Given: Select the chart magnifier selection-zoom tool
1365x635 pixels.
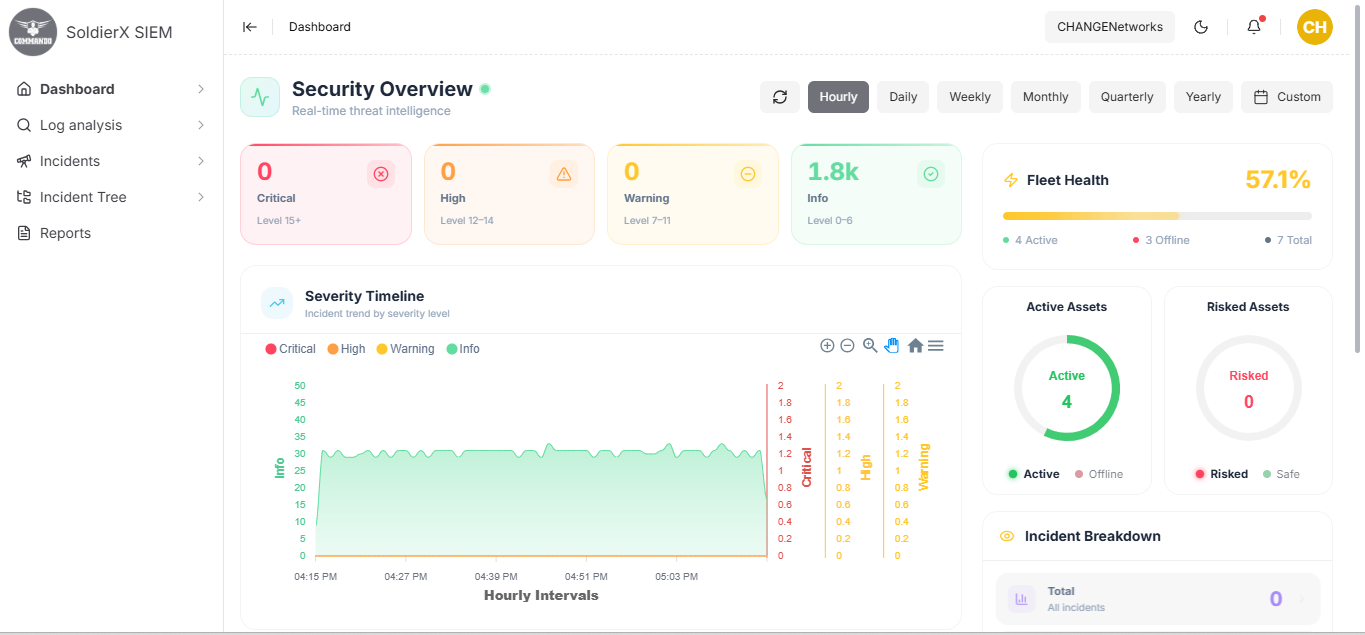Looking at the screenshot, I should click(x=870, y=345).
